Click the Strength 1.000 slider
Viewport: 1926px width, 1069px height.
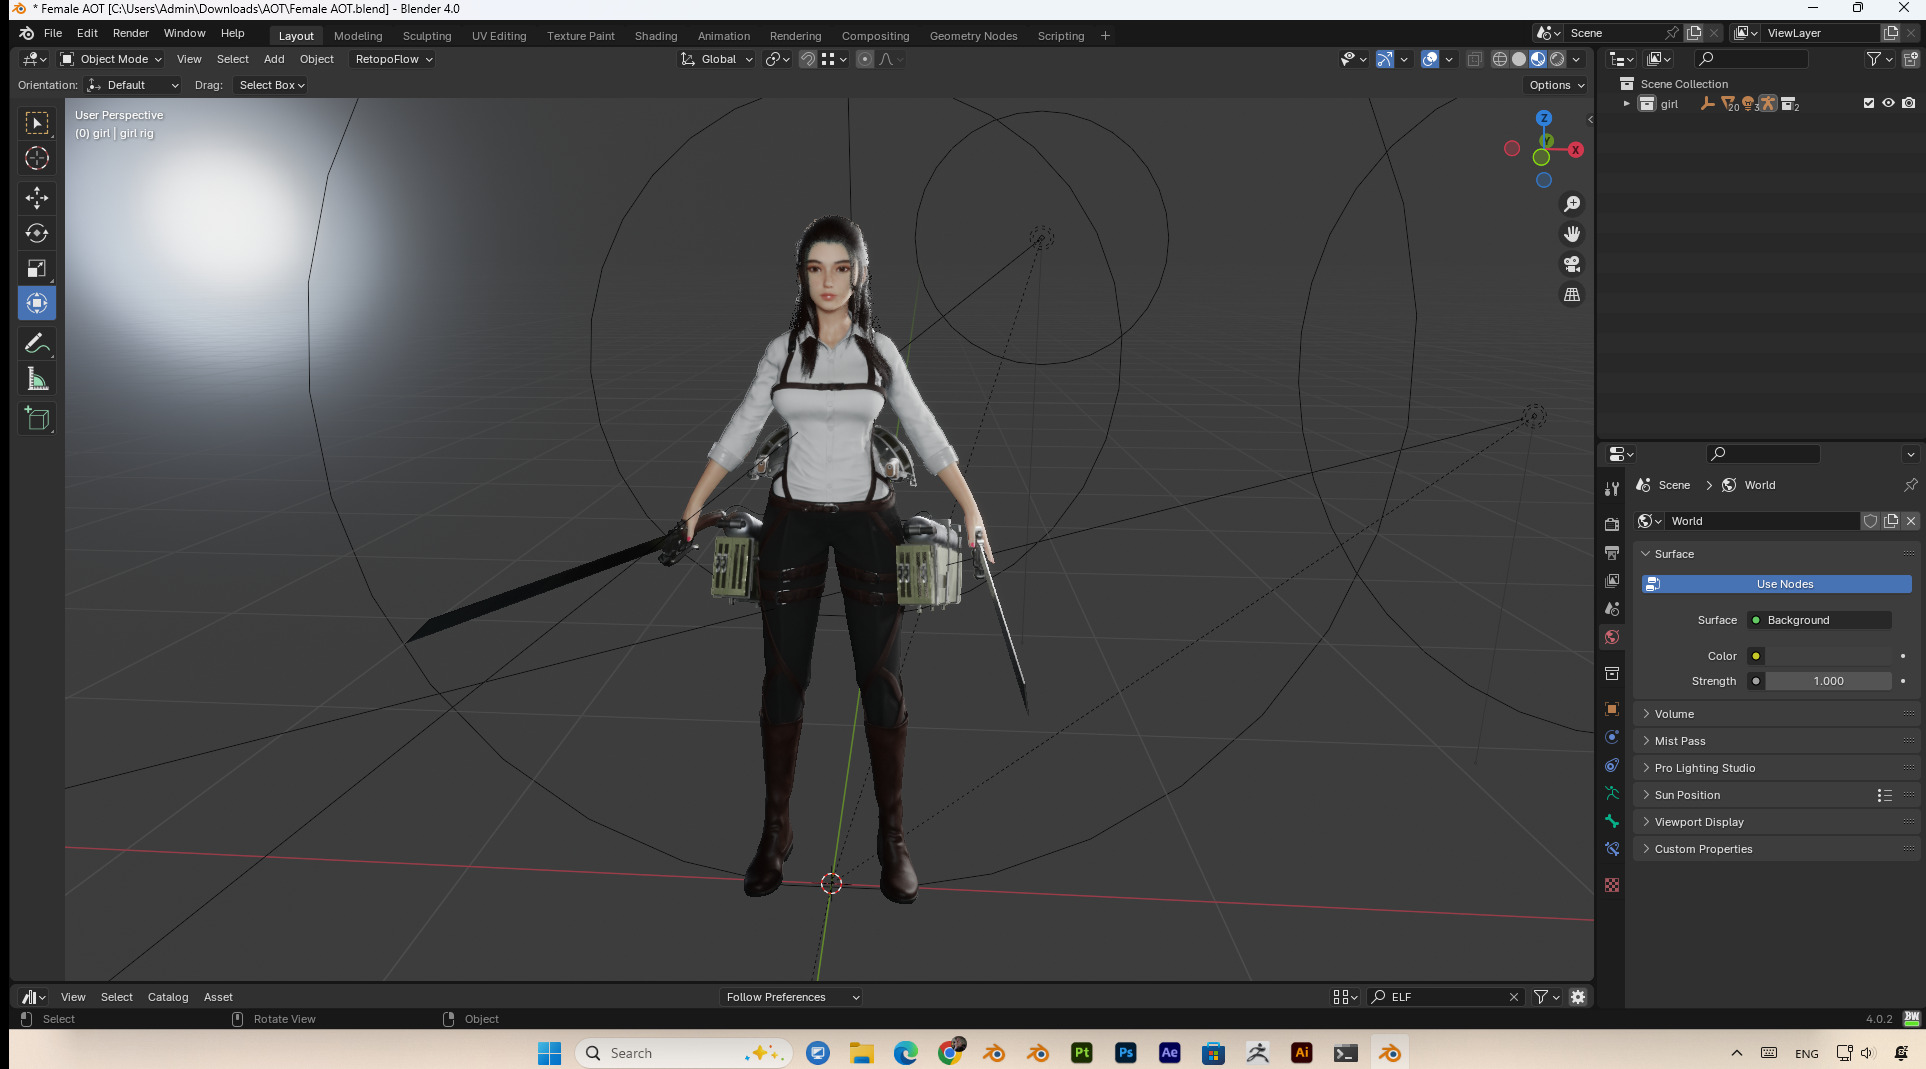[1828, 681]
